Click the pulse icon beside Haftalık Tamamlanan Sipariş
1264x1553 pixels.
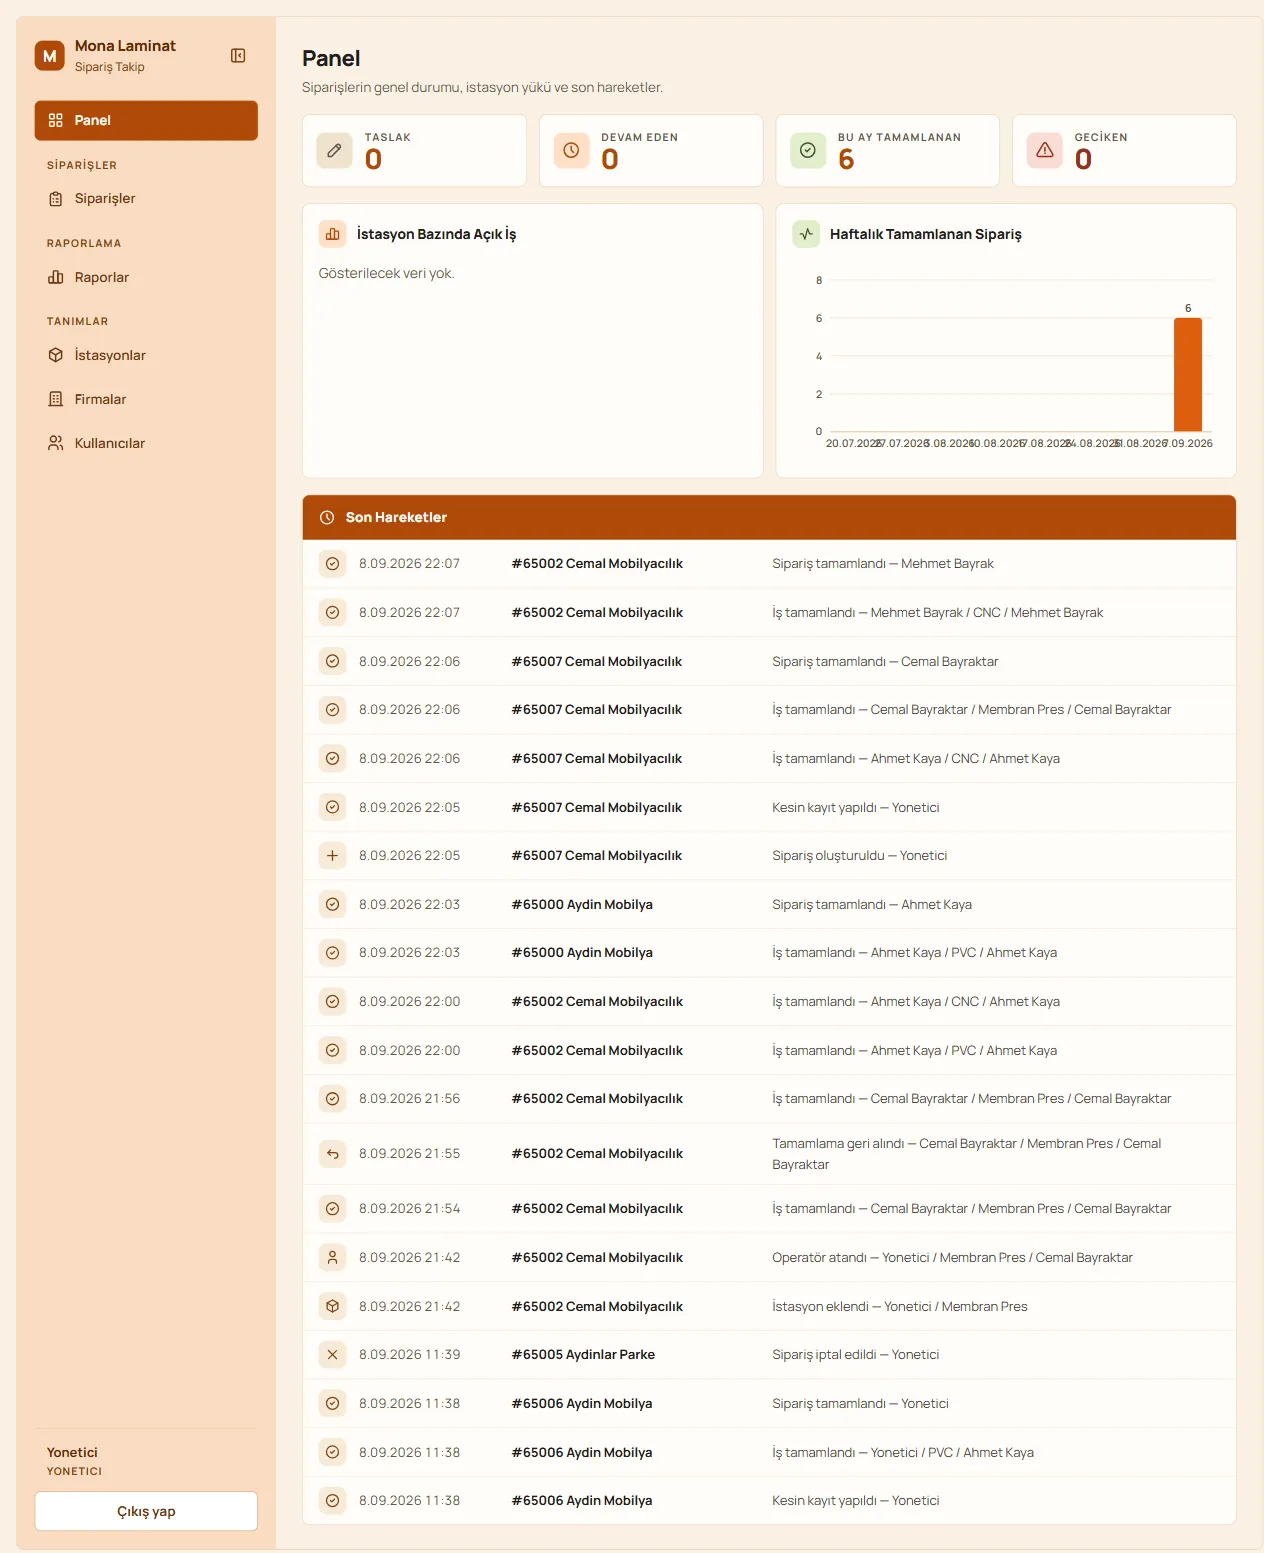tap(806, 234)
